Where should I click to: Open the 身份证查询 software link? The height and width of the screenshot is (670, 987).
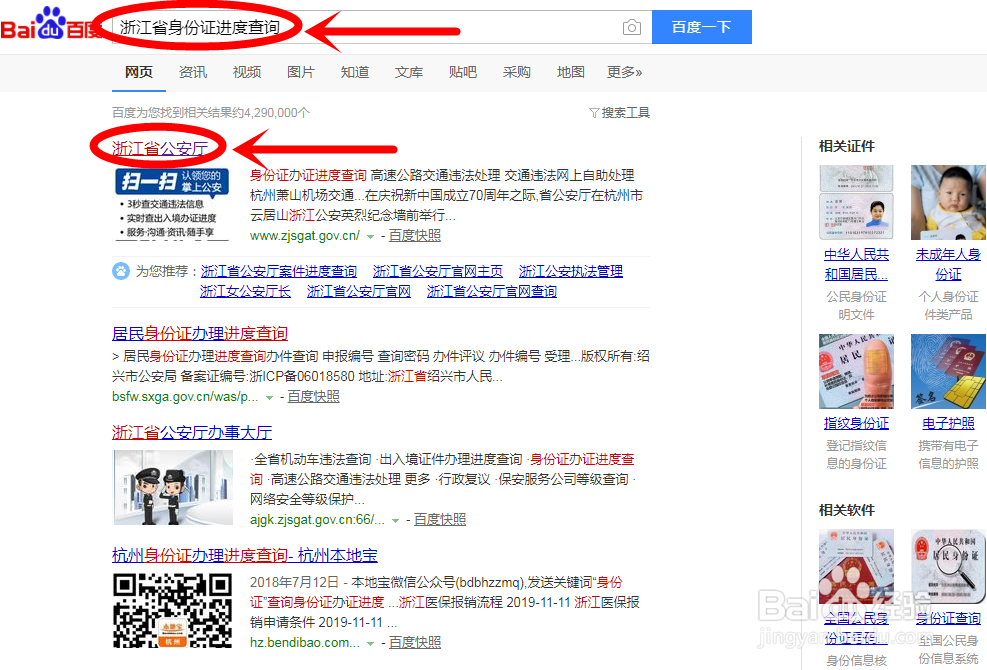coord(948,618)
